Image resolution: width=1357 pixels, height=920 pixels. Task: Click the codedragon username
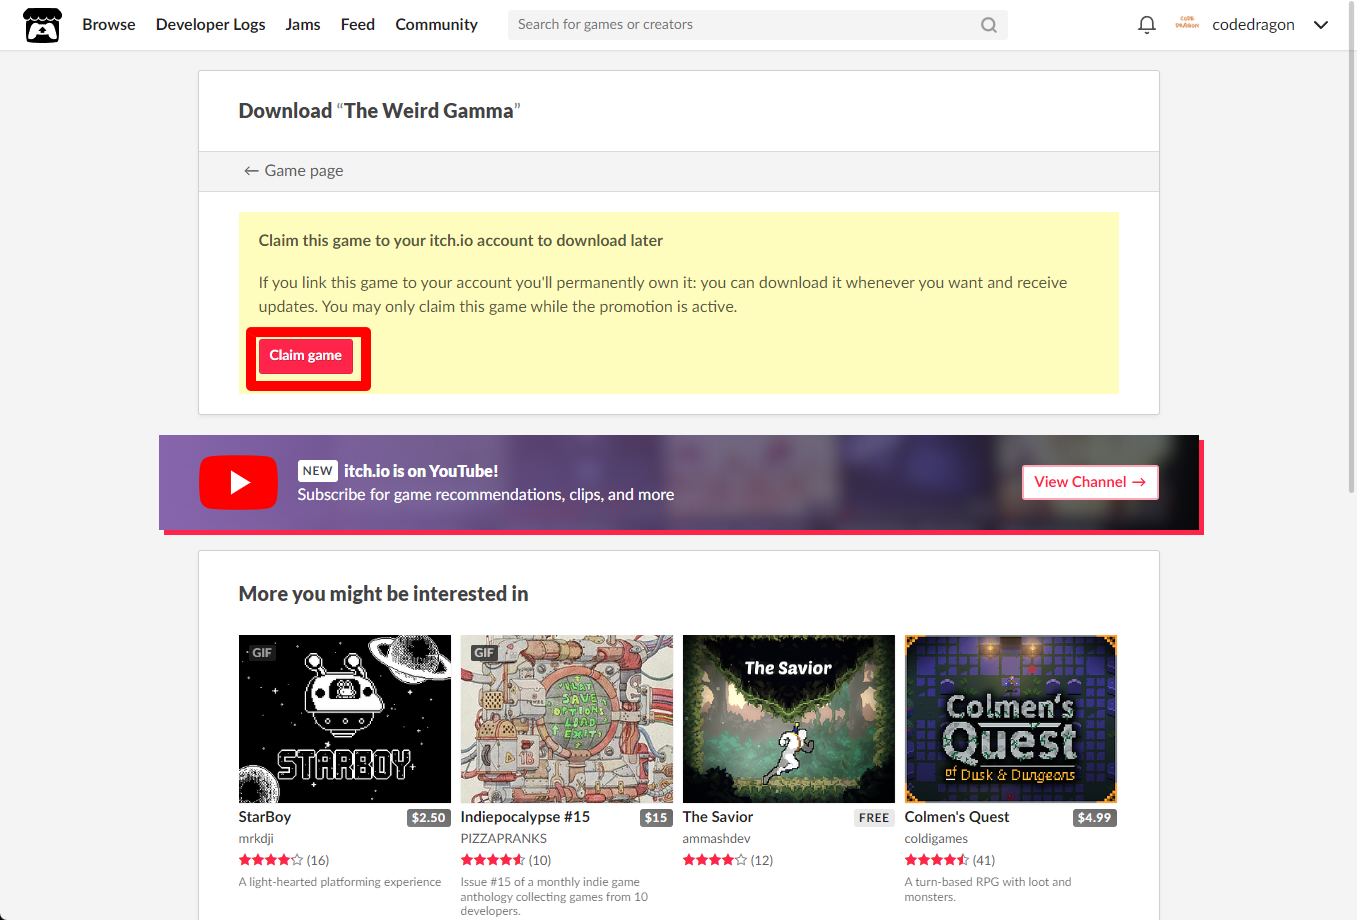(x=1253, y=25)
